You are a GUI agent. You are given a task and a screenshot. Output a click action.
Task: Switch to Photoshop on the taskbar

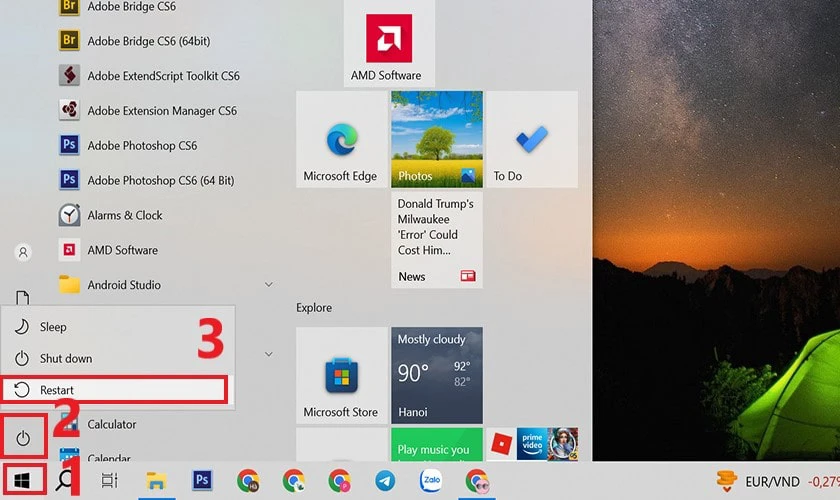202,480
